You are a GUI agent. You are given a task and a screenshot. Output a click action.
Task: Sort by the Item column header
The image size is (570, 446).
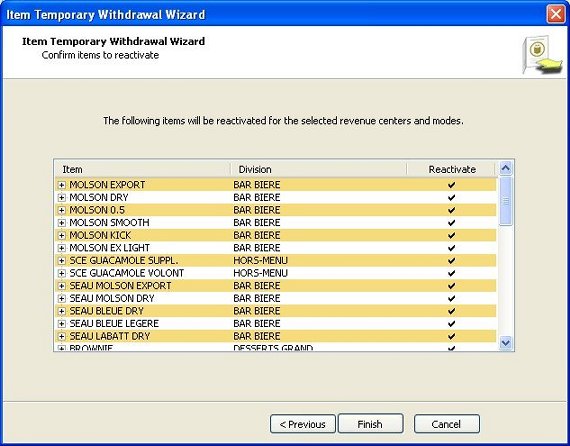point(142,169)
